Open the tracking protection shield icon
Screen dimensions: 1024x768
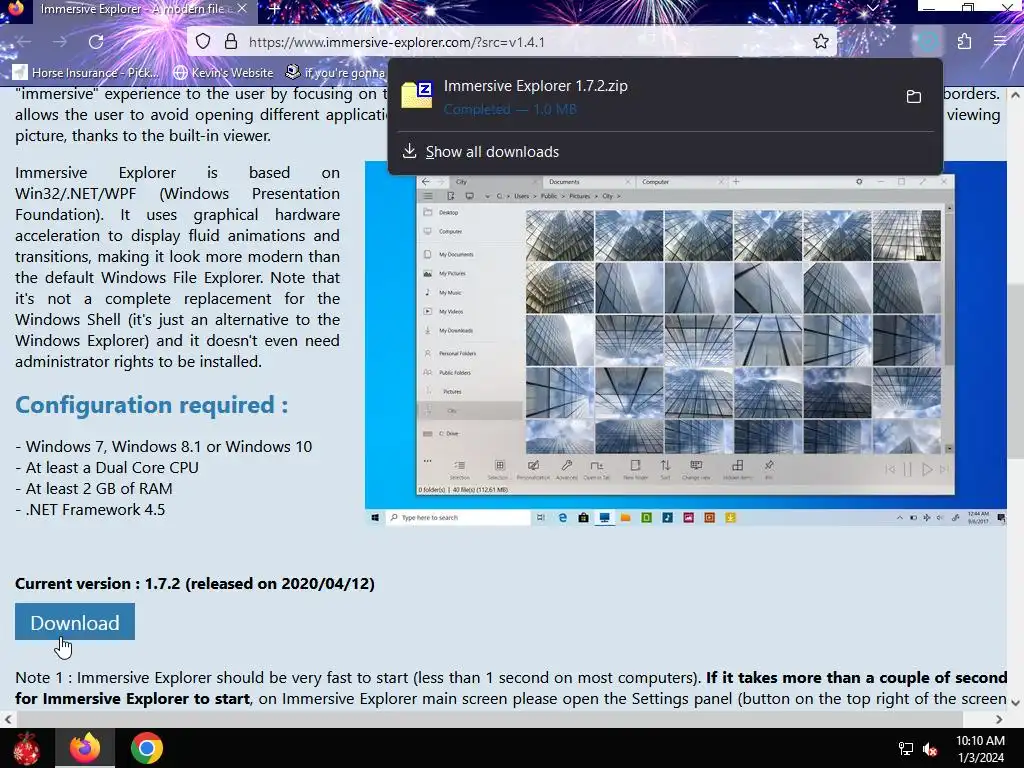pos(203,42)
